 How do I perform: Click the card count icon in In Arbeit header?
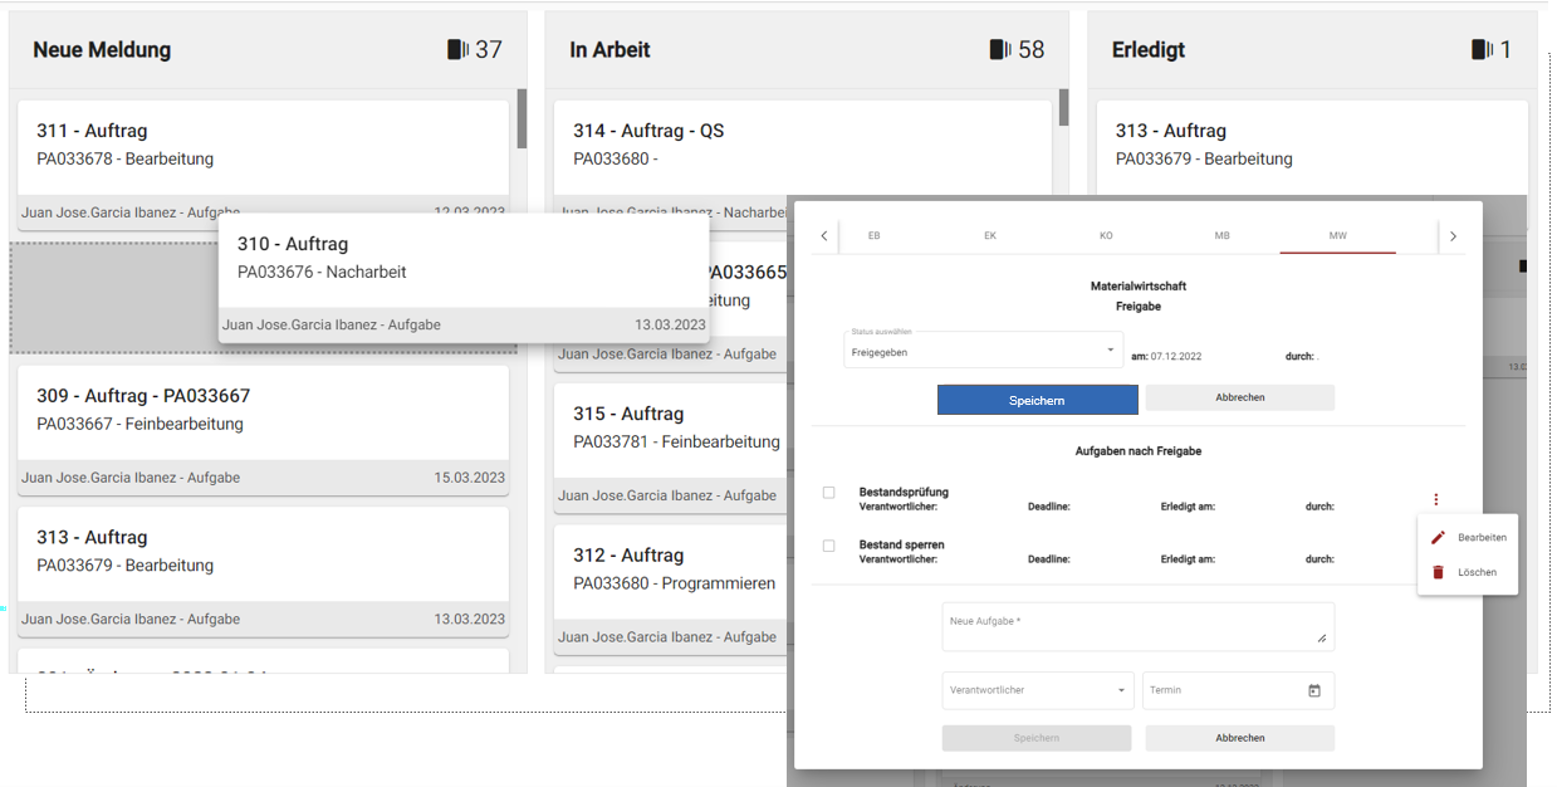[x=999, y=50]
